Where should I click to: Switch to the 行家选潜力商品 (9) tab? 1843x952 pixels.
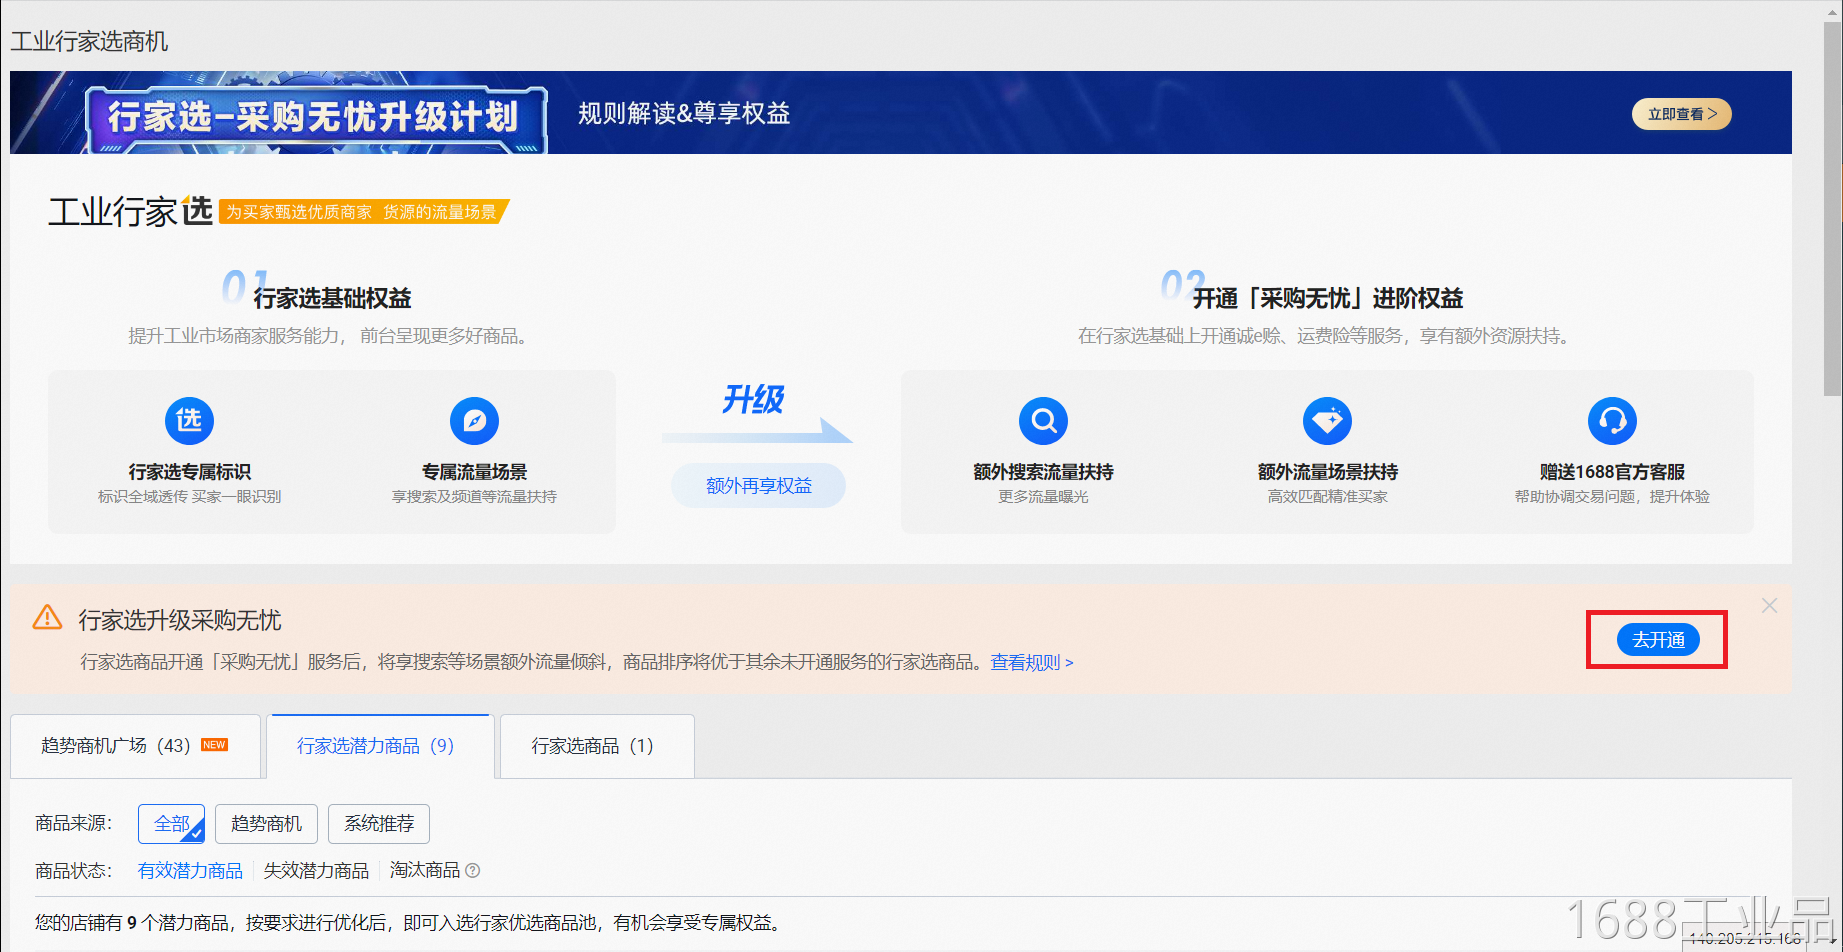(376, 746)
